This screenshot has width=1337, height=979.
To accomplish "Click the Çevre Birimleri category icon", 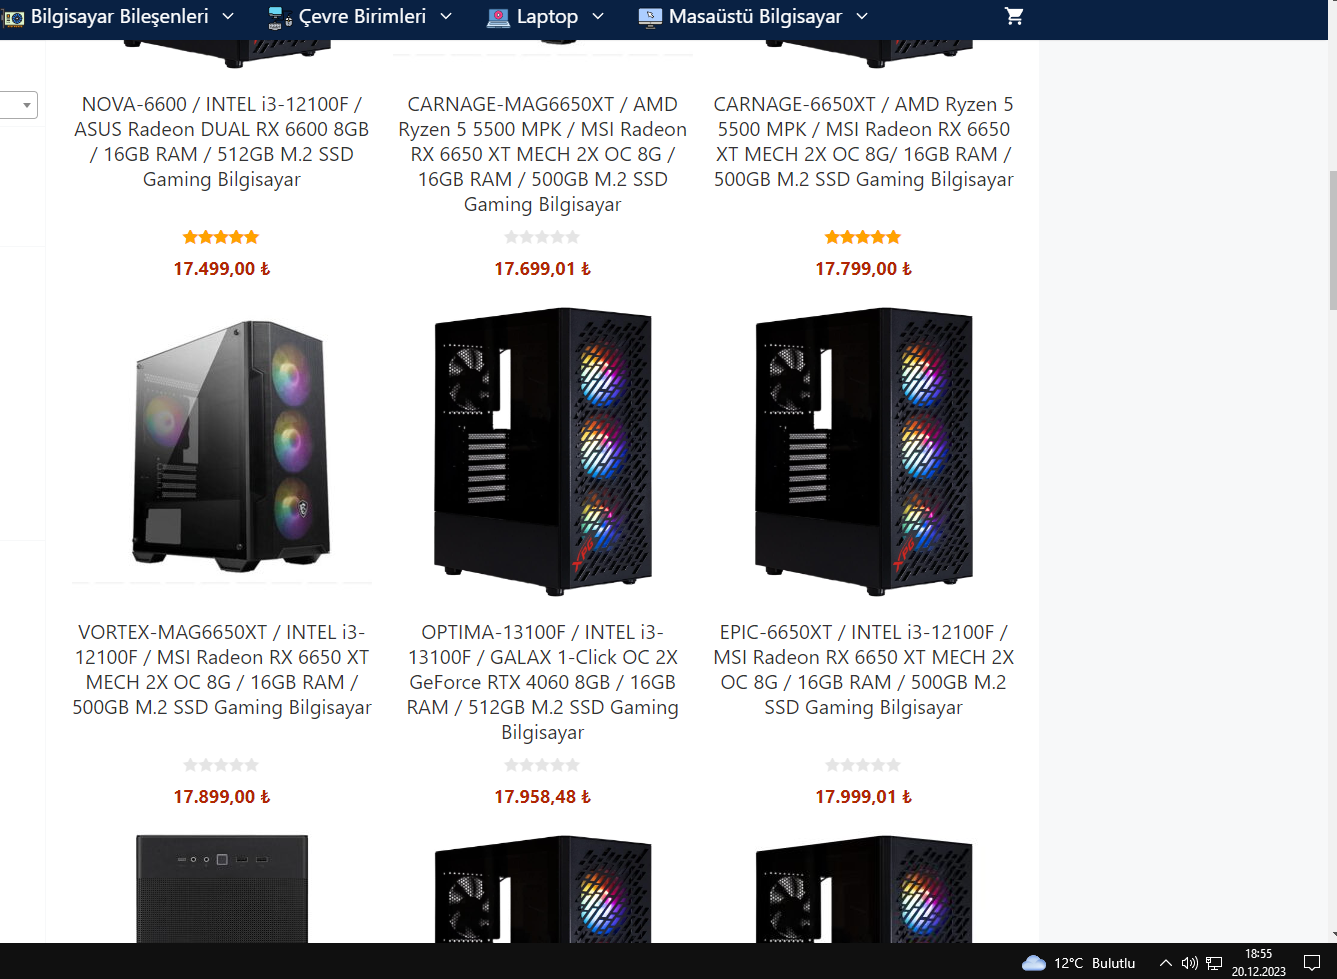I will tap(280, 17).
